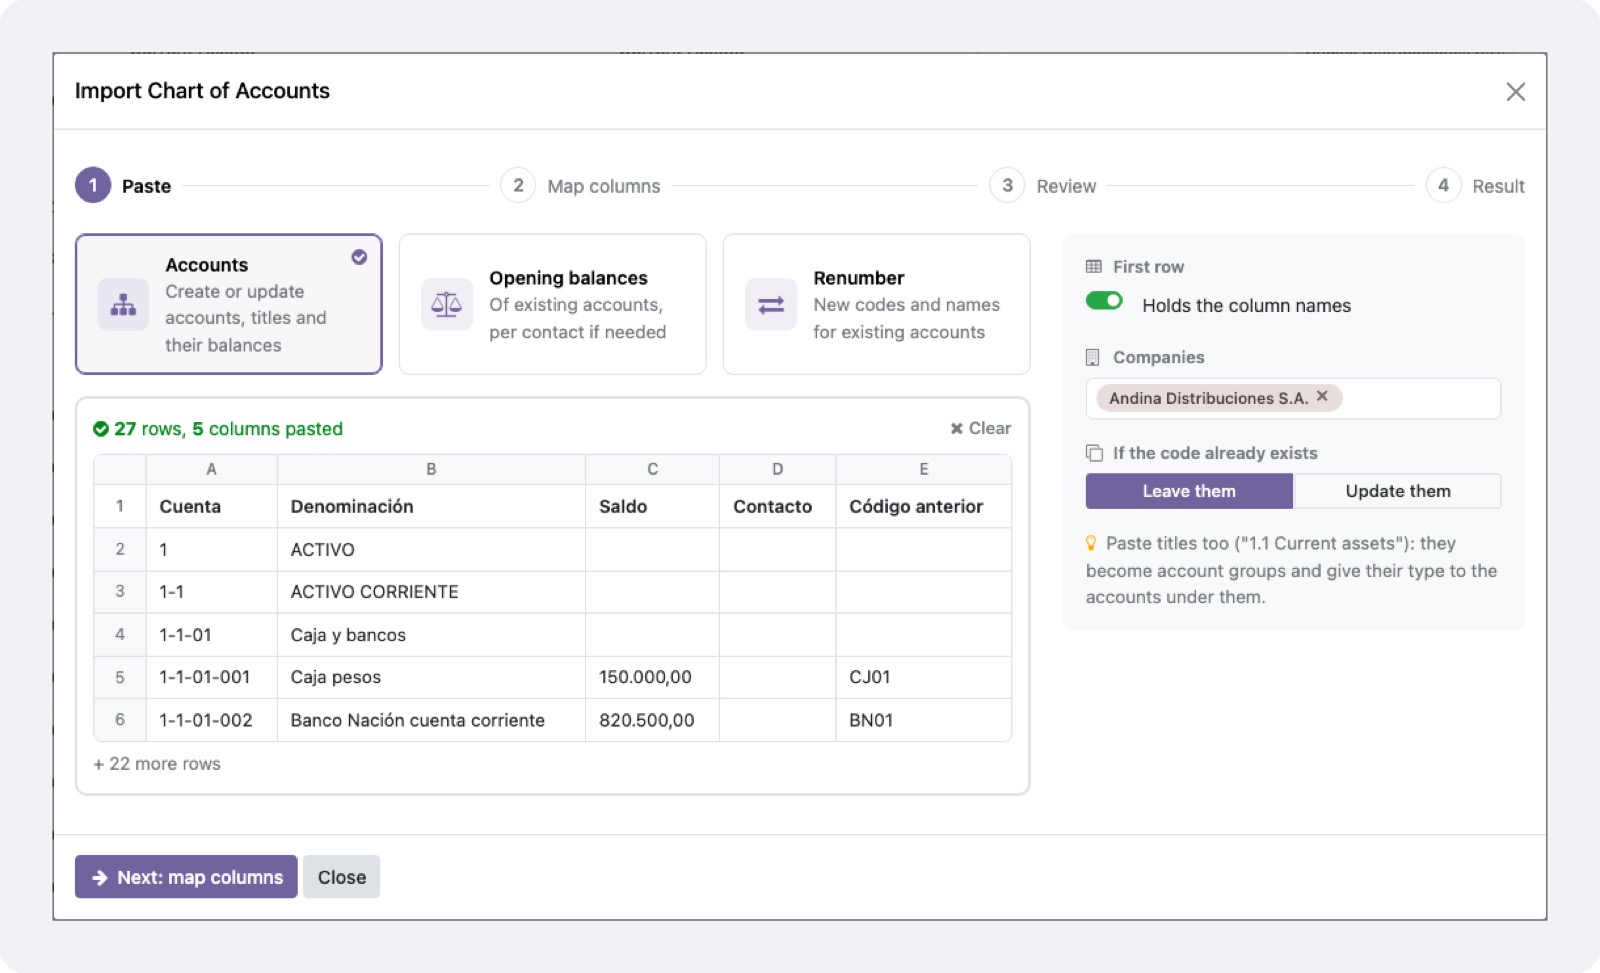This screenshot has width=1600, height=973.
Task: Click the Opening balances scale icon
Action: pyautogui.click(x=447, y=304)
